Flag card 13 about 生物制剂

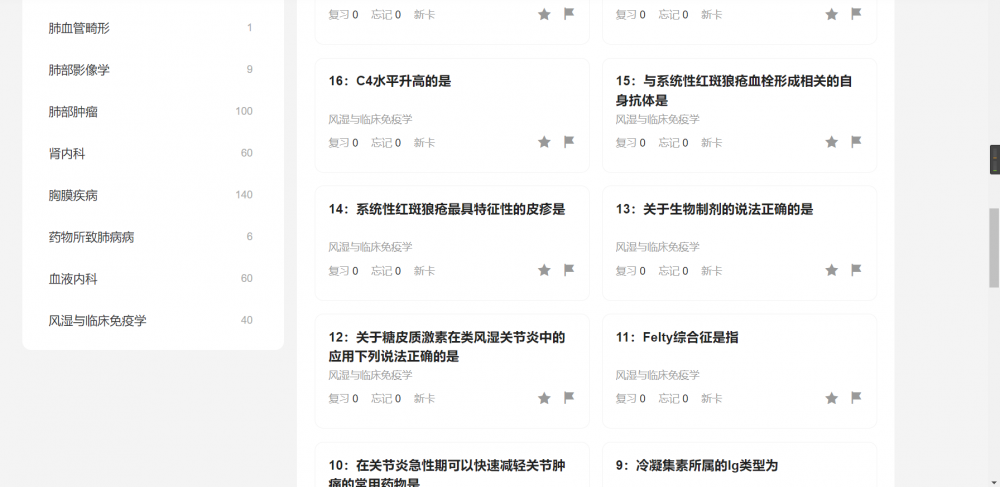(857, 270)
